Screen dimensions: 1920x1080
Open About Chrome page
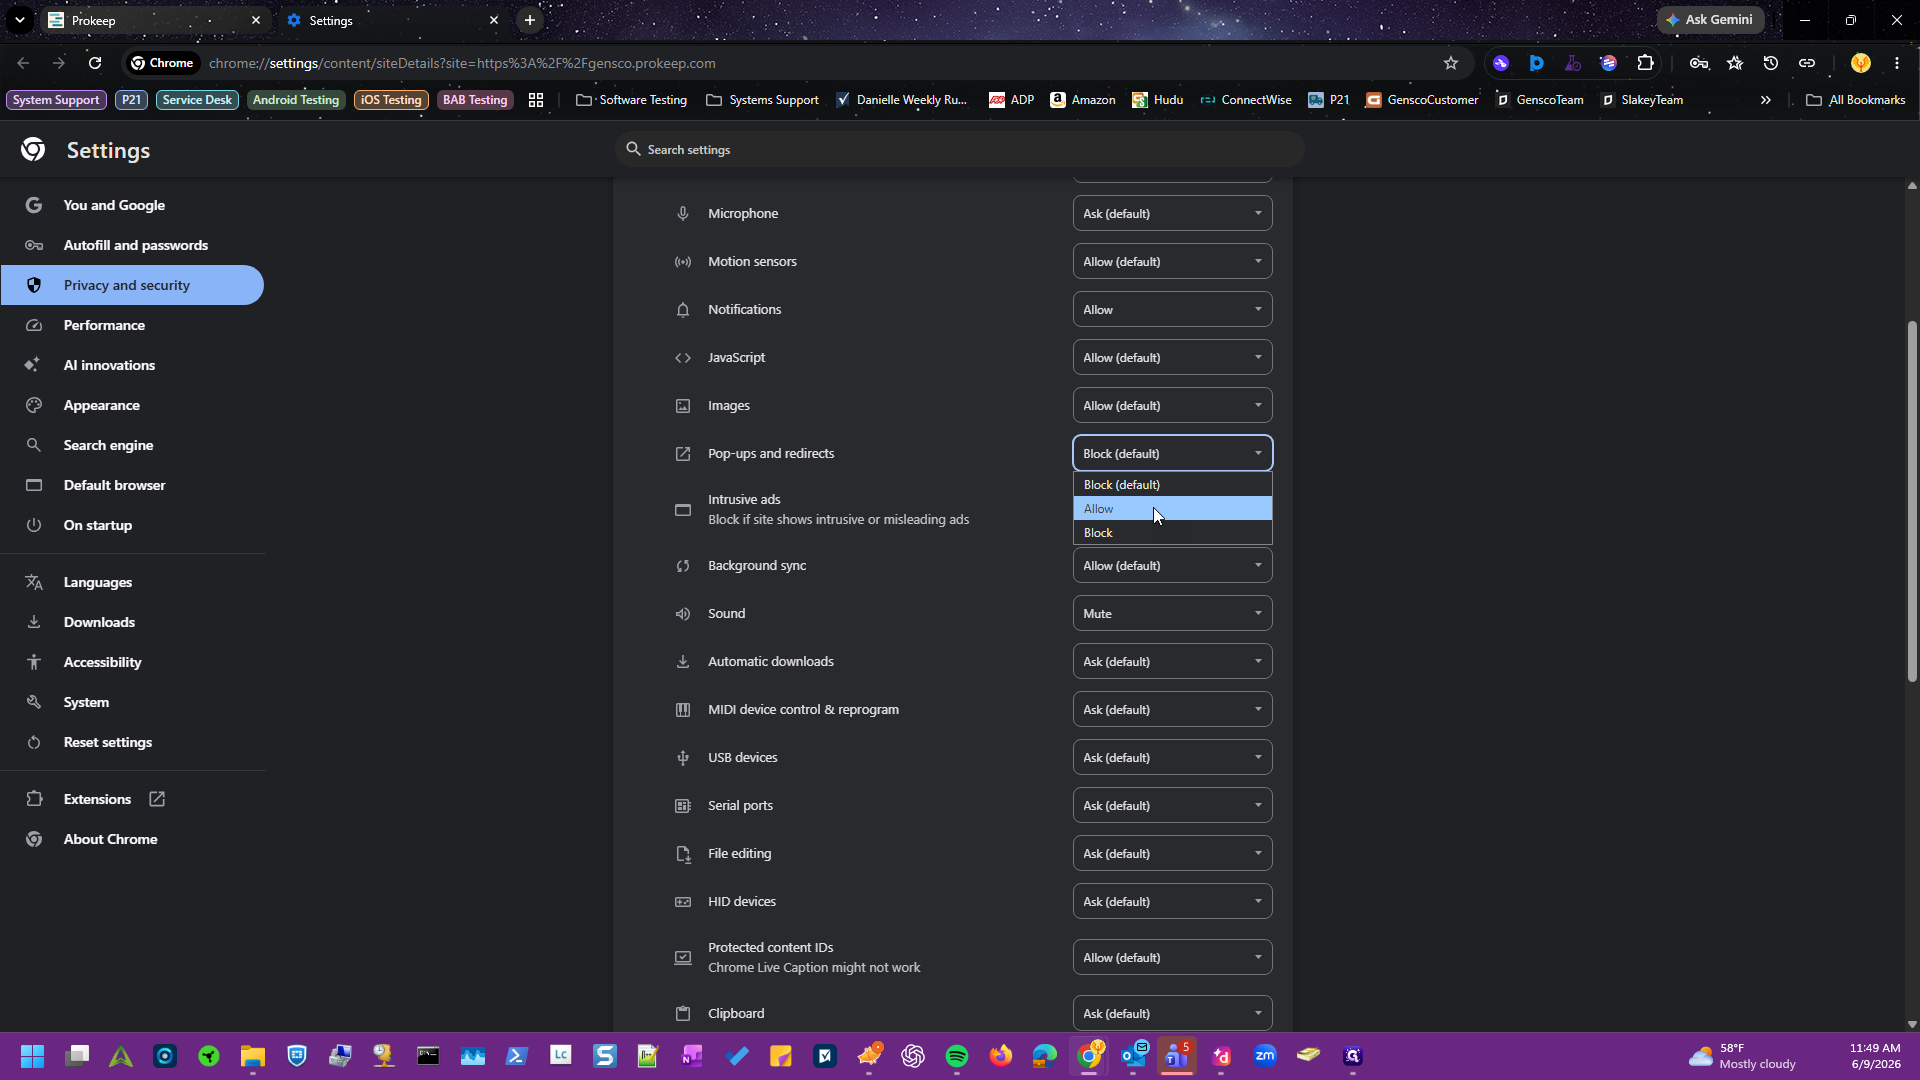(x=132, y=839)
